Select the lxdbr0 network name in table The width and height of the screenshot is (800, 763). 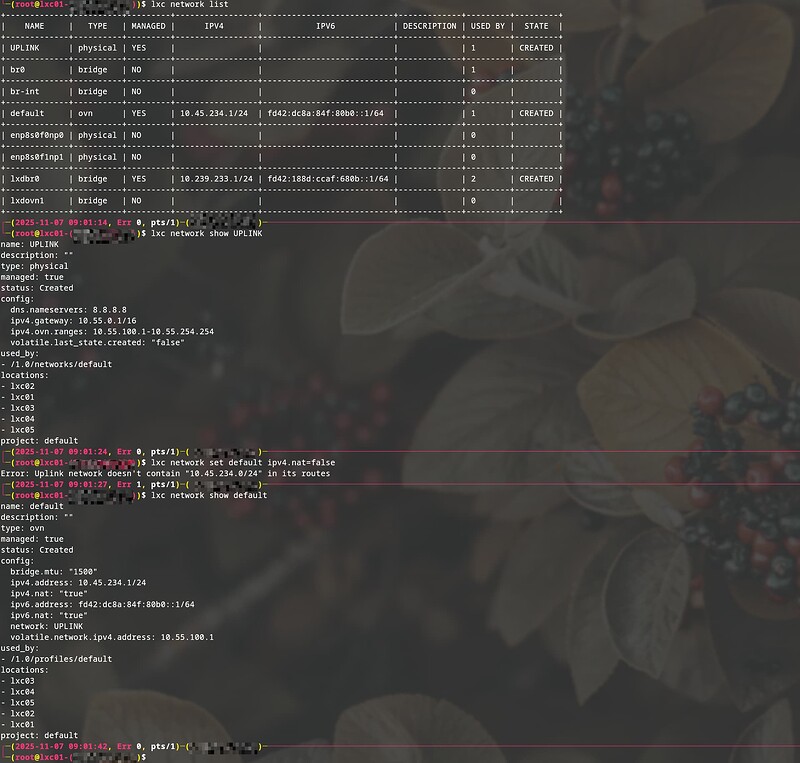coord(27,179)
